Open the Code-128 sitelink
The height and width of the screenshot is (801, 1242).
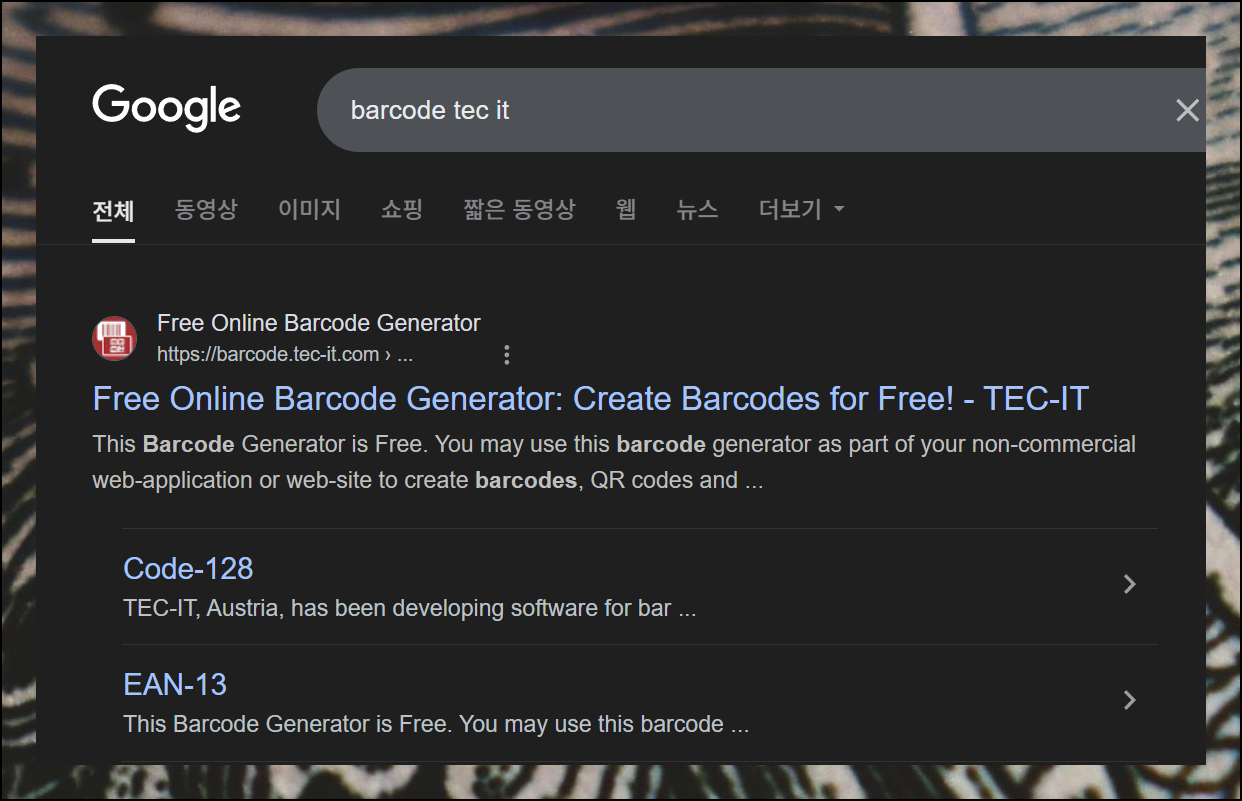click(188, 568)
